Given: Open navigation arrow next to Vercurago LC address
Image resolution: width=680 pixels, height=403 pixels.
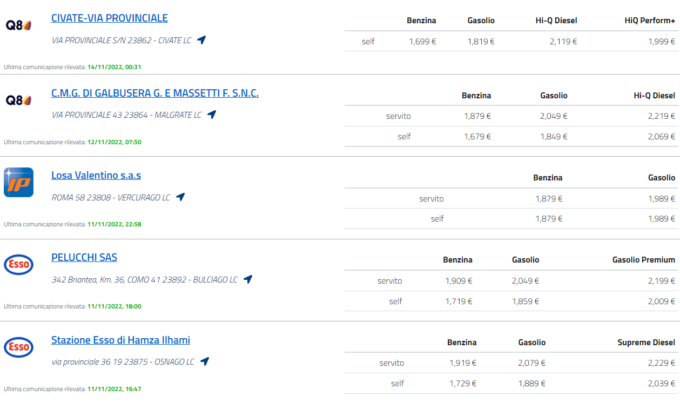Looking at the screenshot, I should [x=179, y=197].
